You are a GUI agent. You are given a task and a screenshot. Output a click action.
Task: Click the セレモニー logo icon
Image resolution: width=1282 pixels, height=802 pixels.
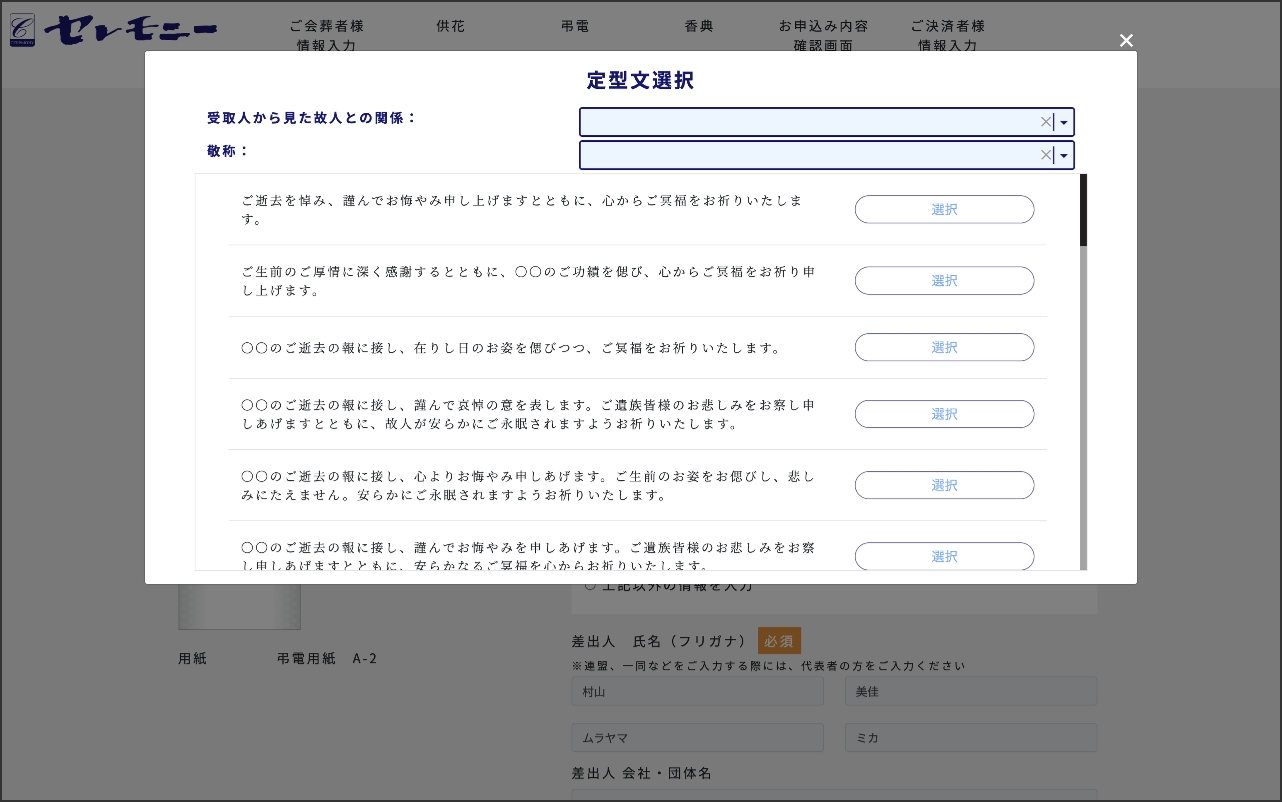click(x=22, y=30)
